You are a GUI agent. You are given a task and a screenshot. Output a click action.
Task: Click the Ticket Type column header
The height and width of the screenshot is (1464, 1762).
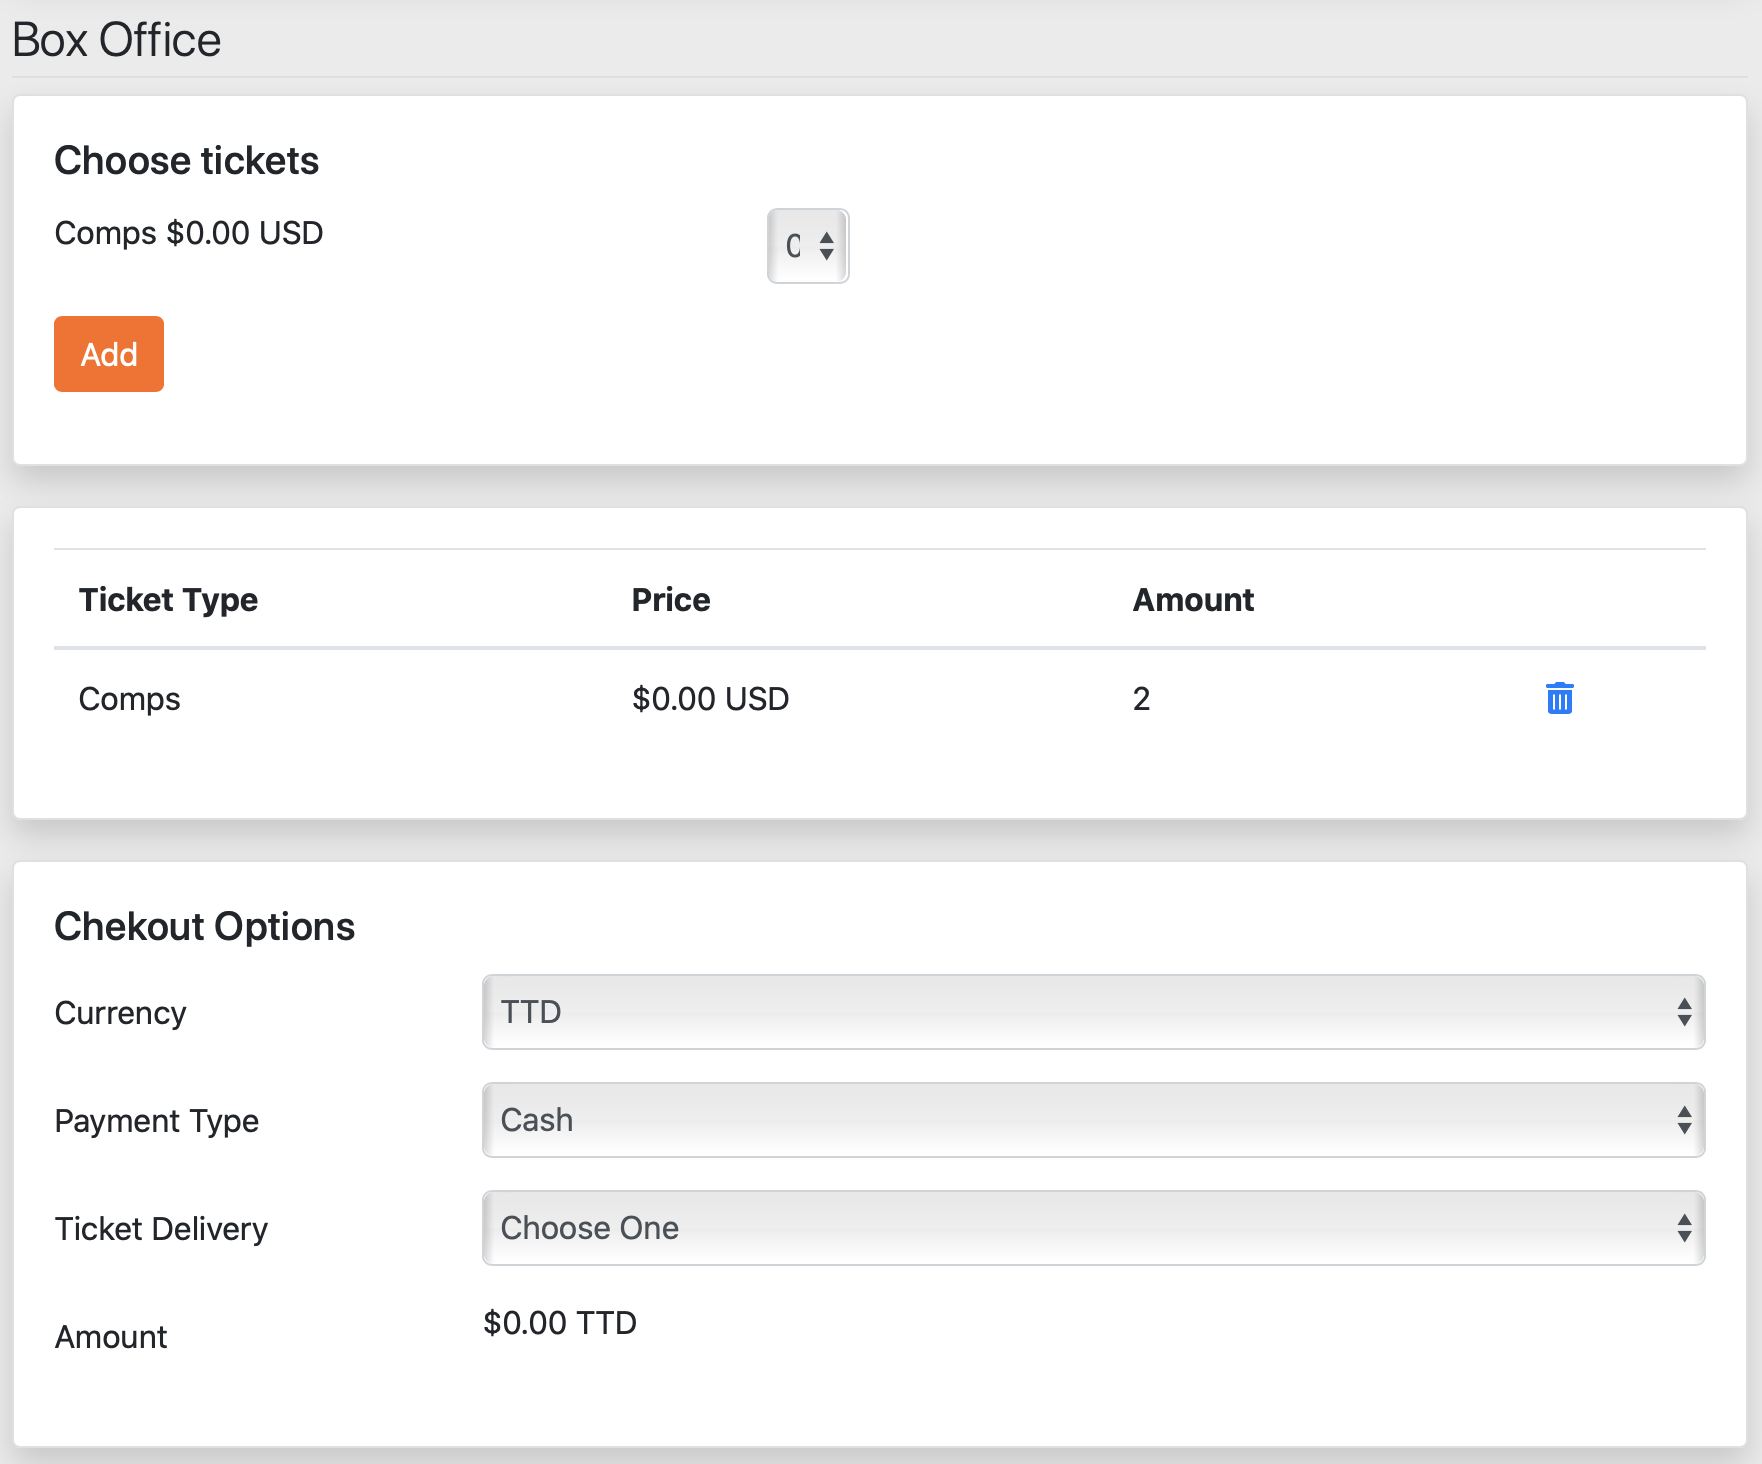point(168,600)
